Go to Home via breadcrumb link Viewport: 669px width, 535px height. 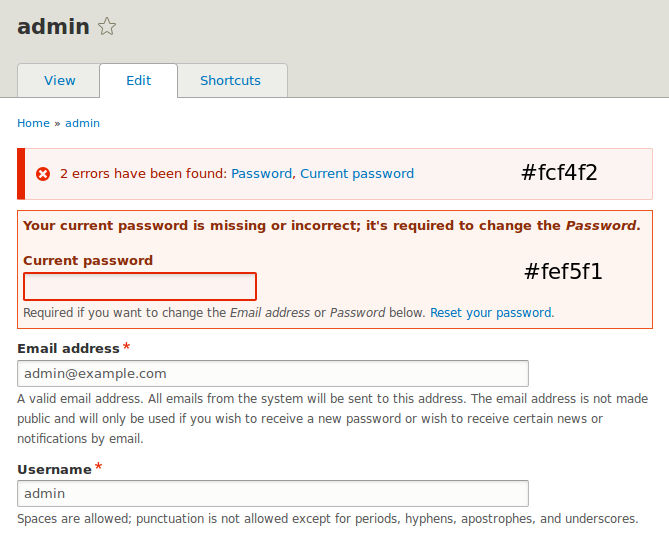point(33,123)
